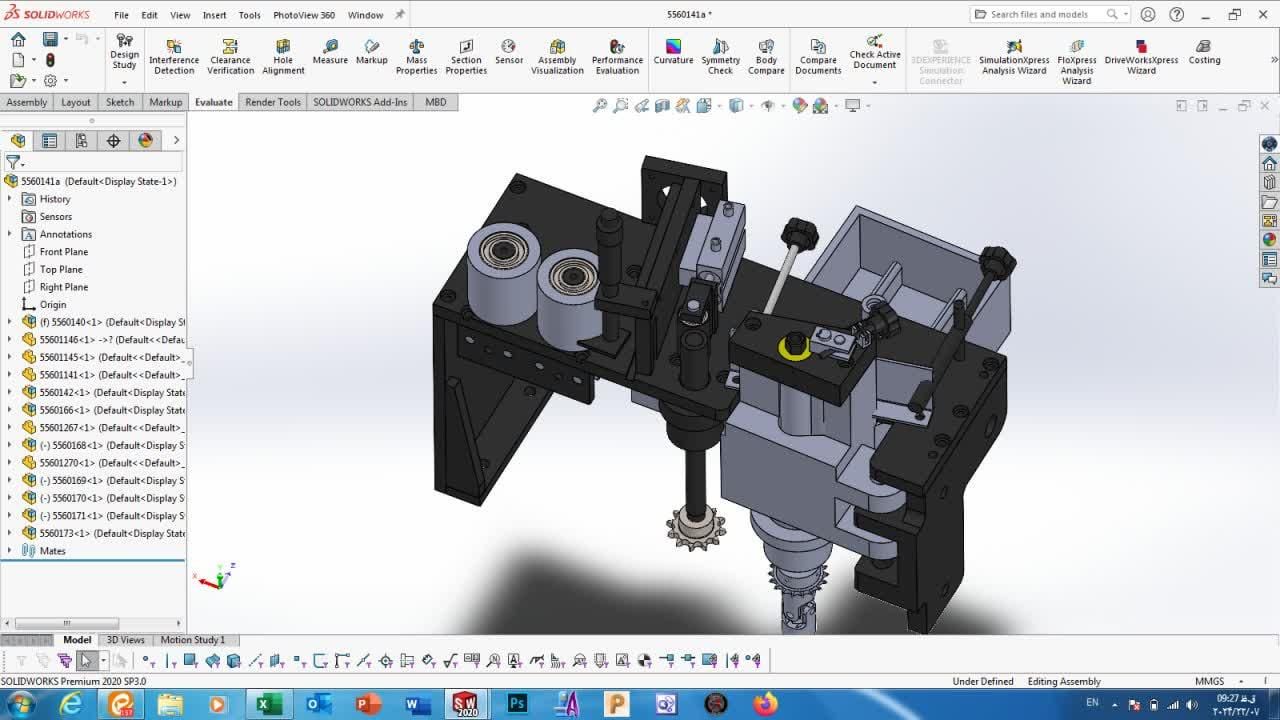Switch to the Render Tools tab
This screenshot has height=720, width=1280.
coord(273,102)
